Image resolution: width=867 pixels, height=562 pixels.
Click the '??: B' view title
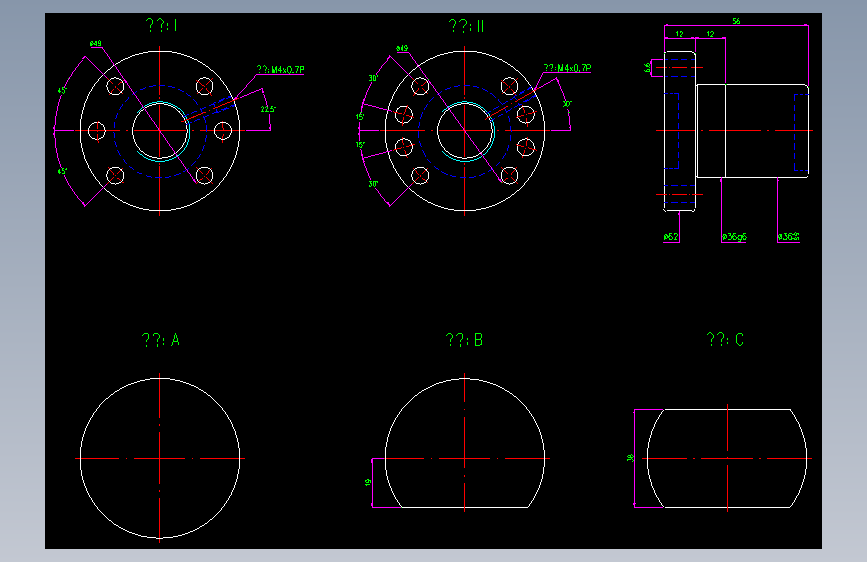coord(464,340)
